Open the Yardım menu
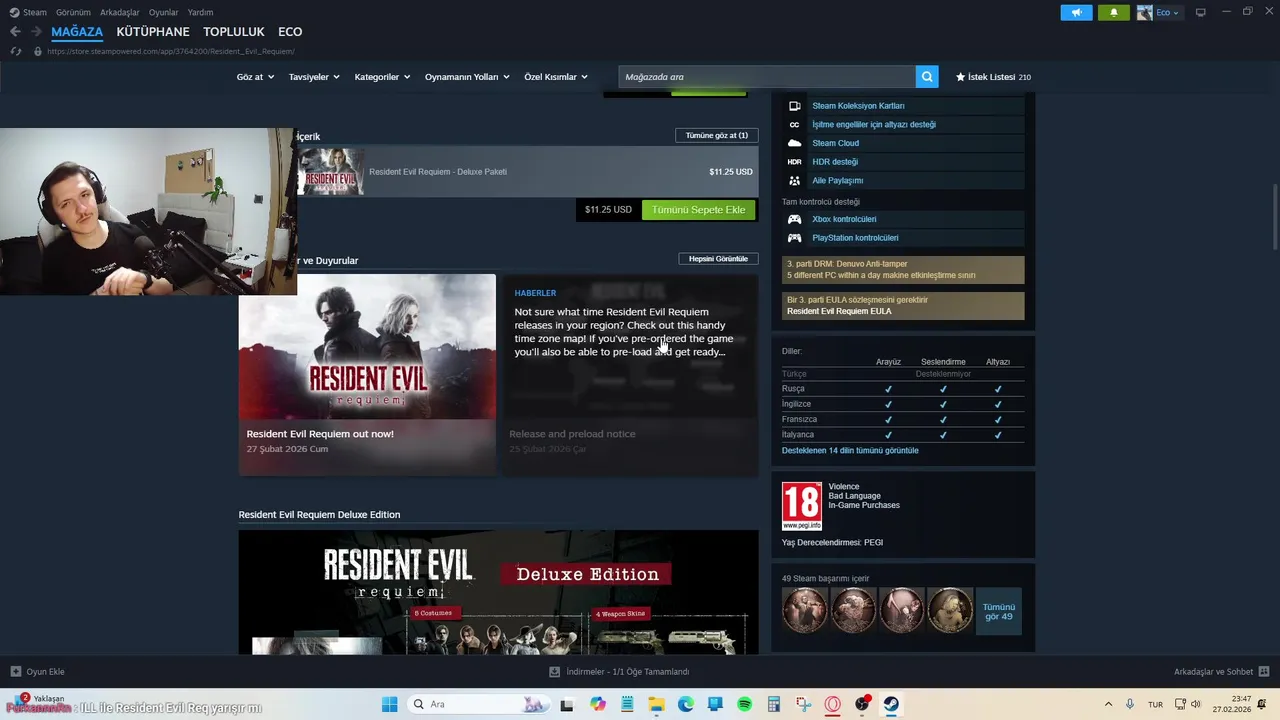The height and width of the screenshot is (720, 1280). click(x=200, y=12)
